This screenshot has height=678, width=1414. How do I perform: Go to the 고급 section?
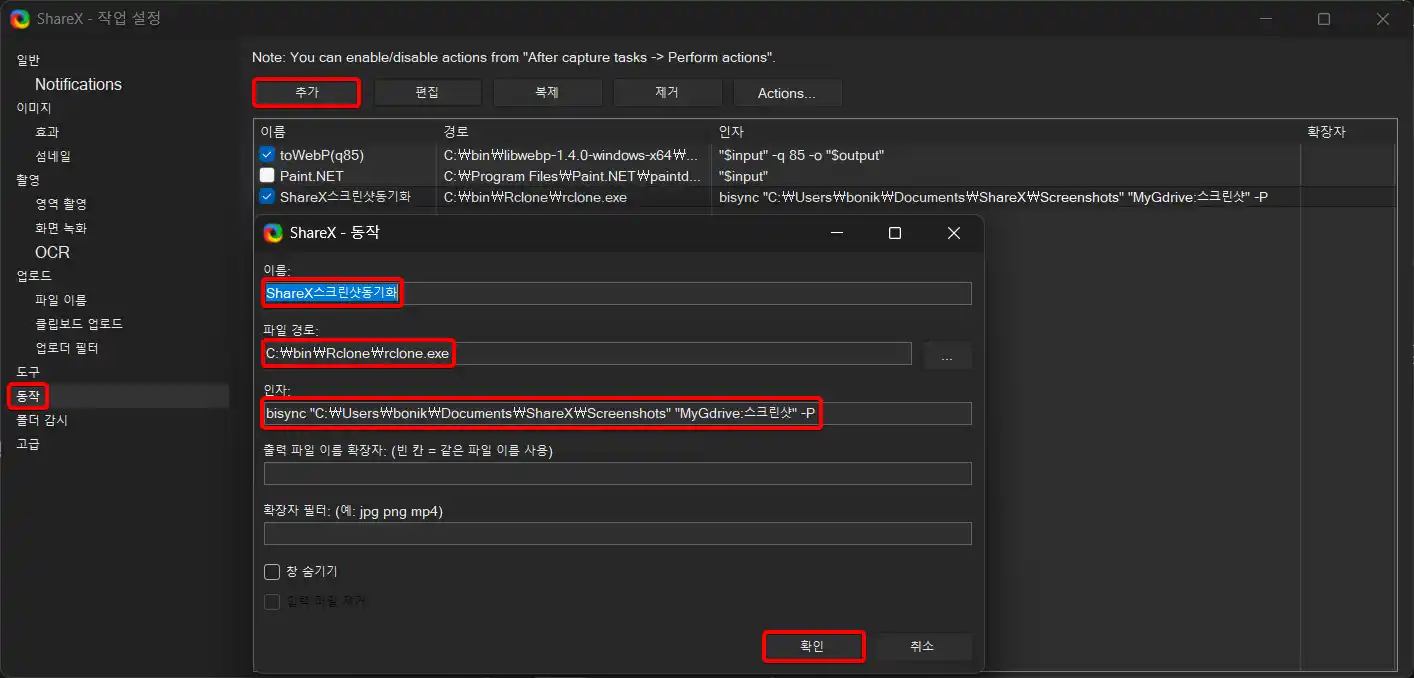tap(28, 444)
